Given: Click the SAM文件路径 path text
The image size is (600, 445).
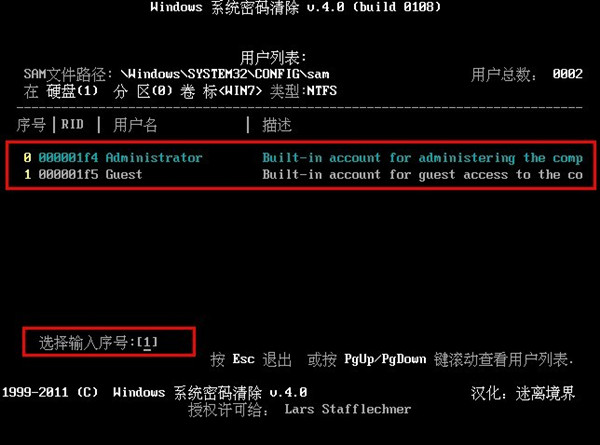Looking at the screenshot, I should point(176,74).
